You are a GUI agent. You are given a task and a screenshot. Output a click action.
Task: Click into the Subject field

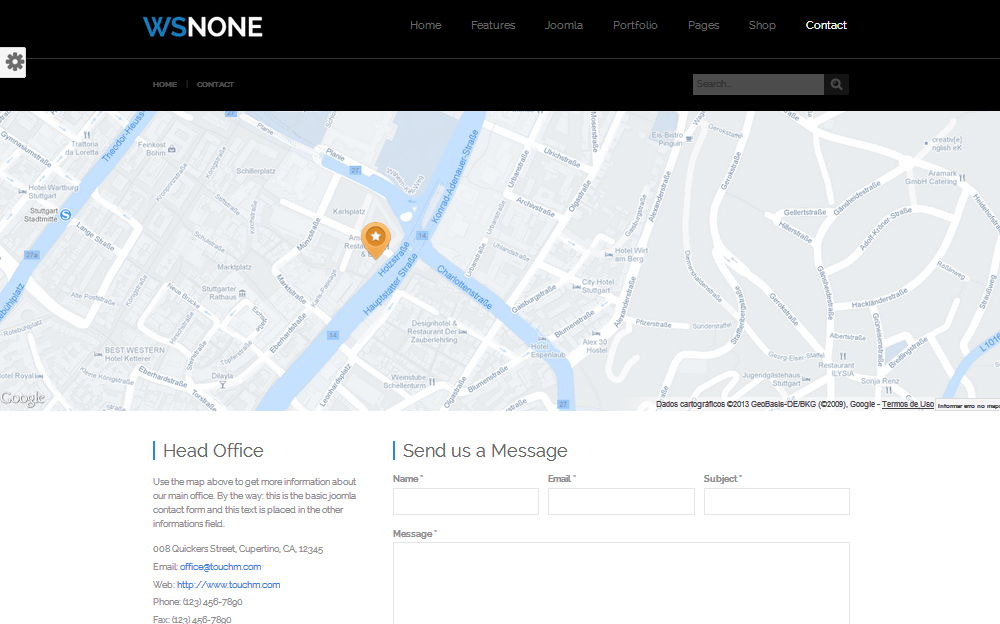[x=776, y=501]
